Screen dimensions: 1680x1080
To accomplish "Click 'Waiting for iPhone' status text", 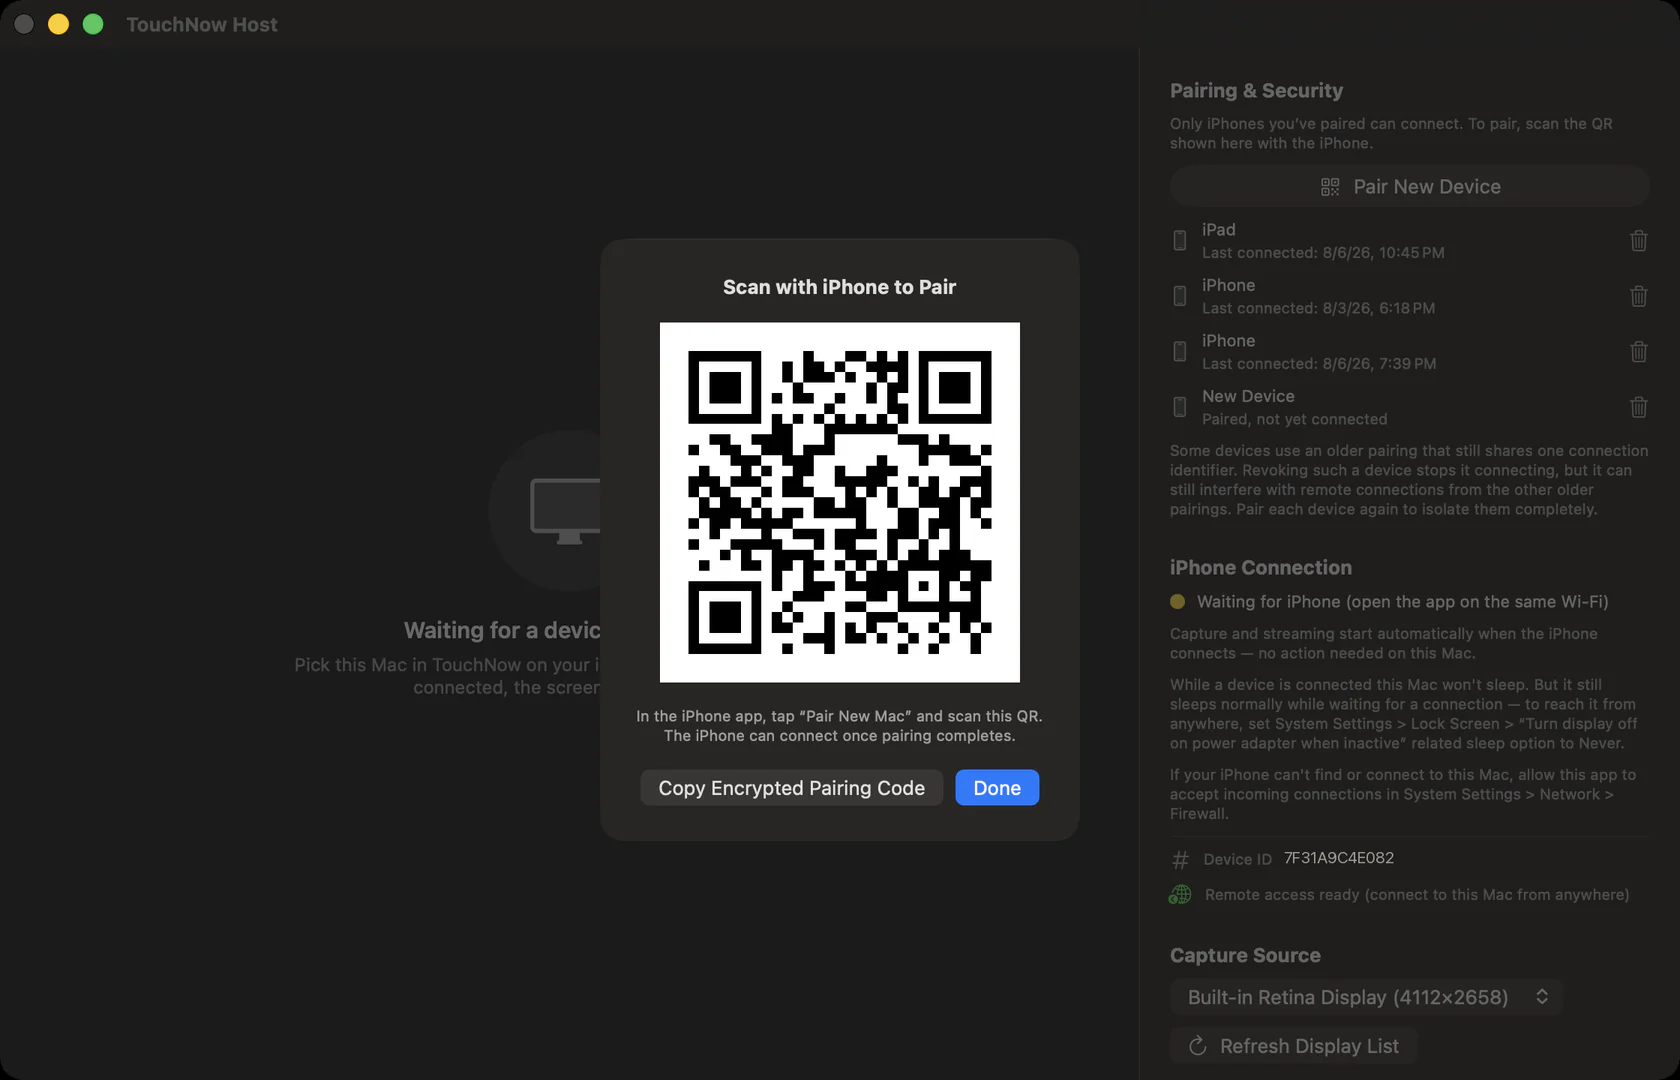I will (1402, 602).
